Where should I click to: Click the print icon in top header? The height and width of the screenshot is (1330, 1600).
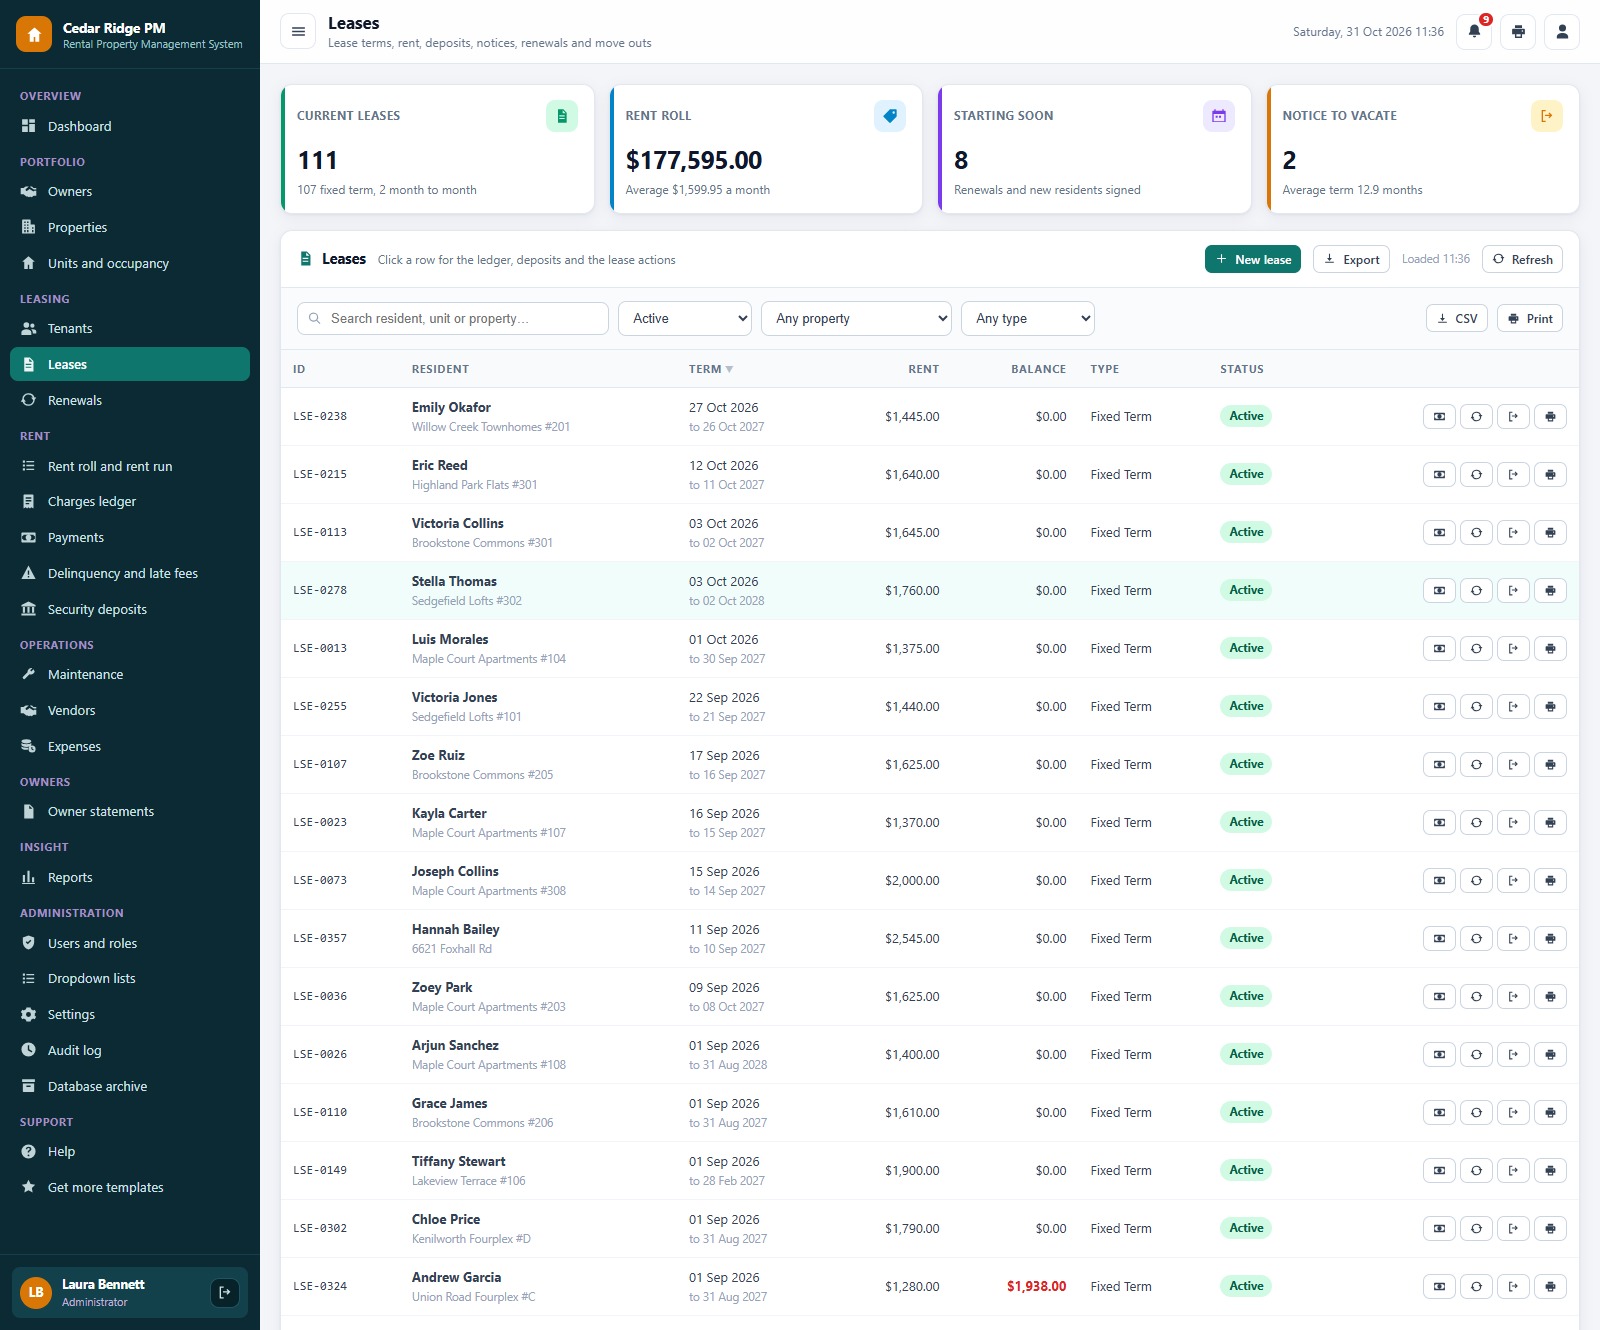(x=1518, y=32)
